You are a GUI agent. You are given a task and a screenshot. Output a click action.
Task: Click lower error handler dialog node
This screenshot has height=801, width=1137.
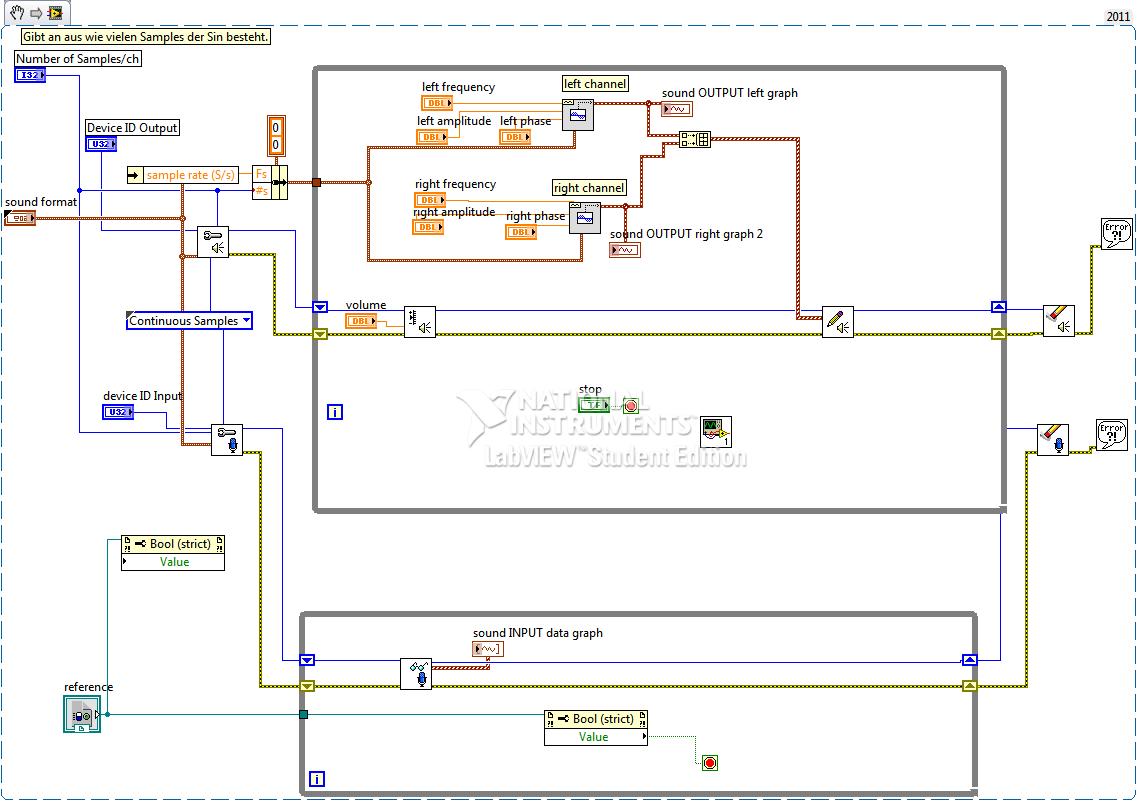(1112, 436)
